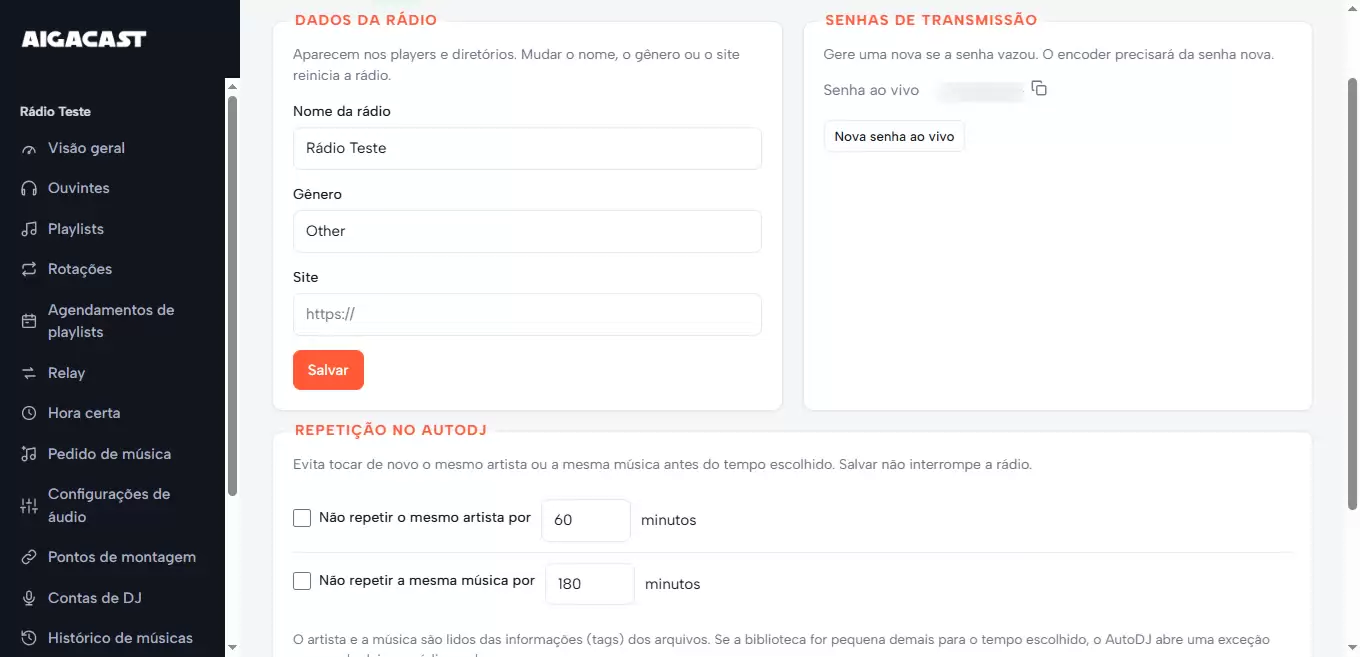Click the REPETIÇÃO NO AUTODJ heading
1360x657 pixels.
point(391,430)
